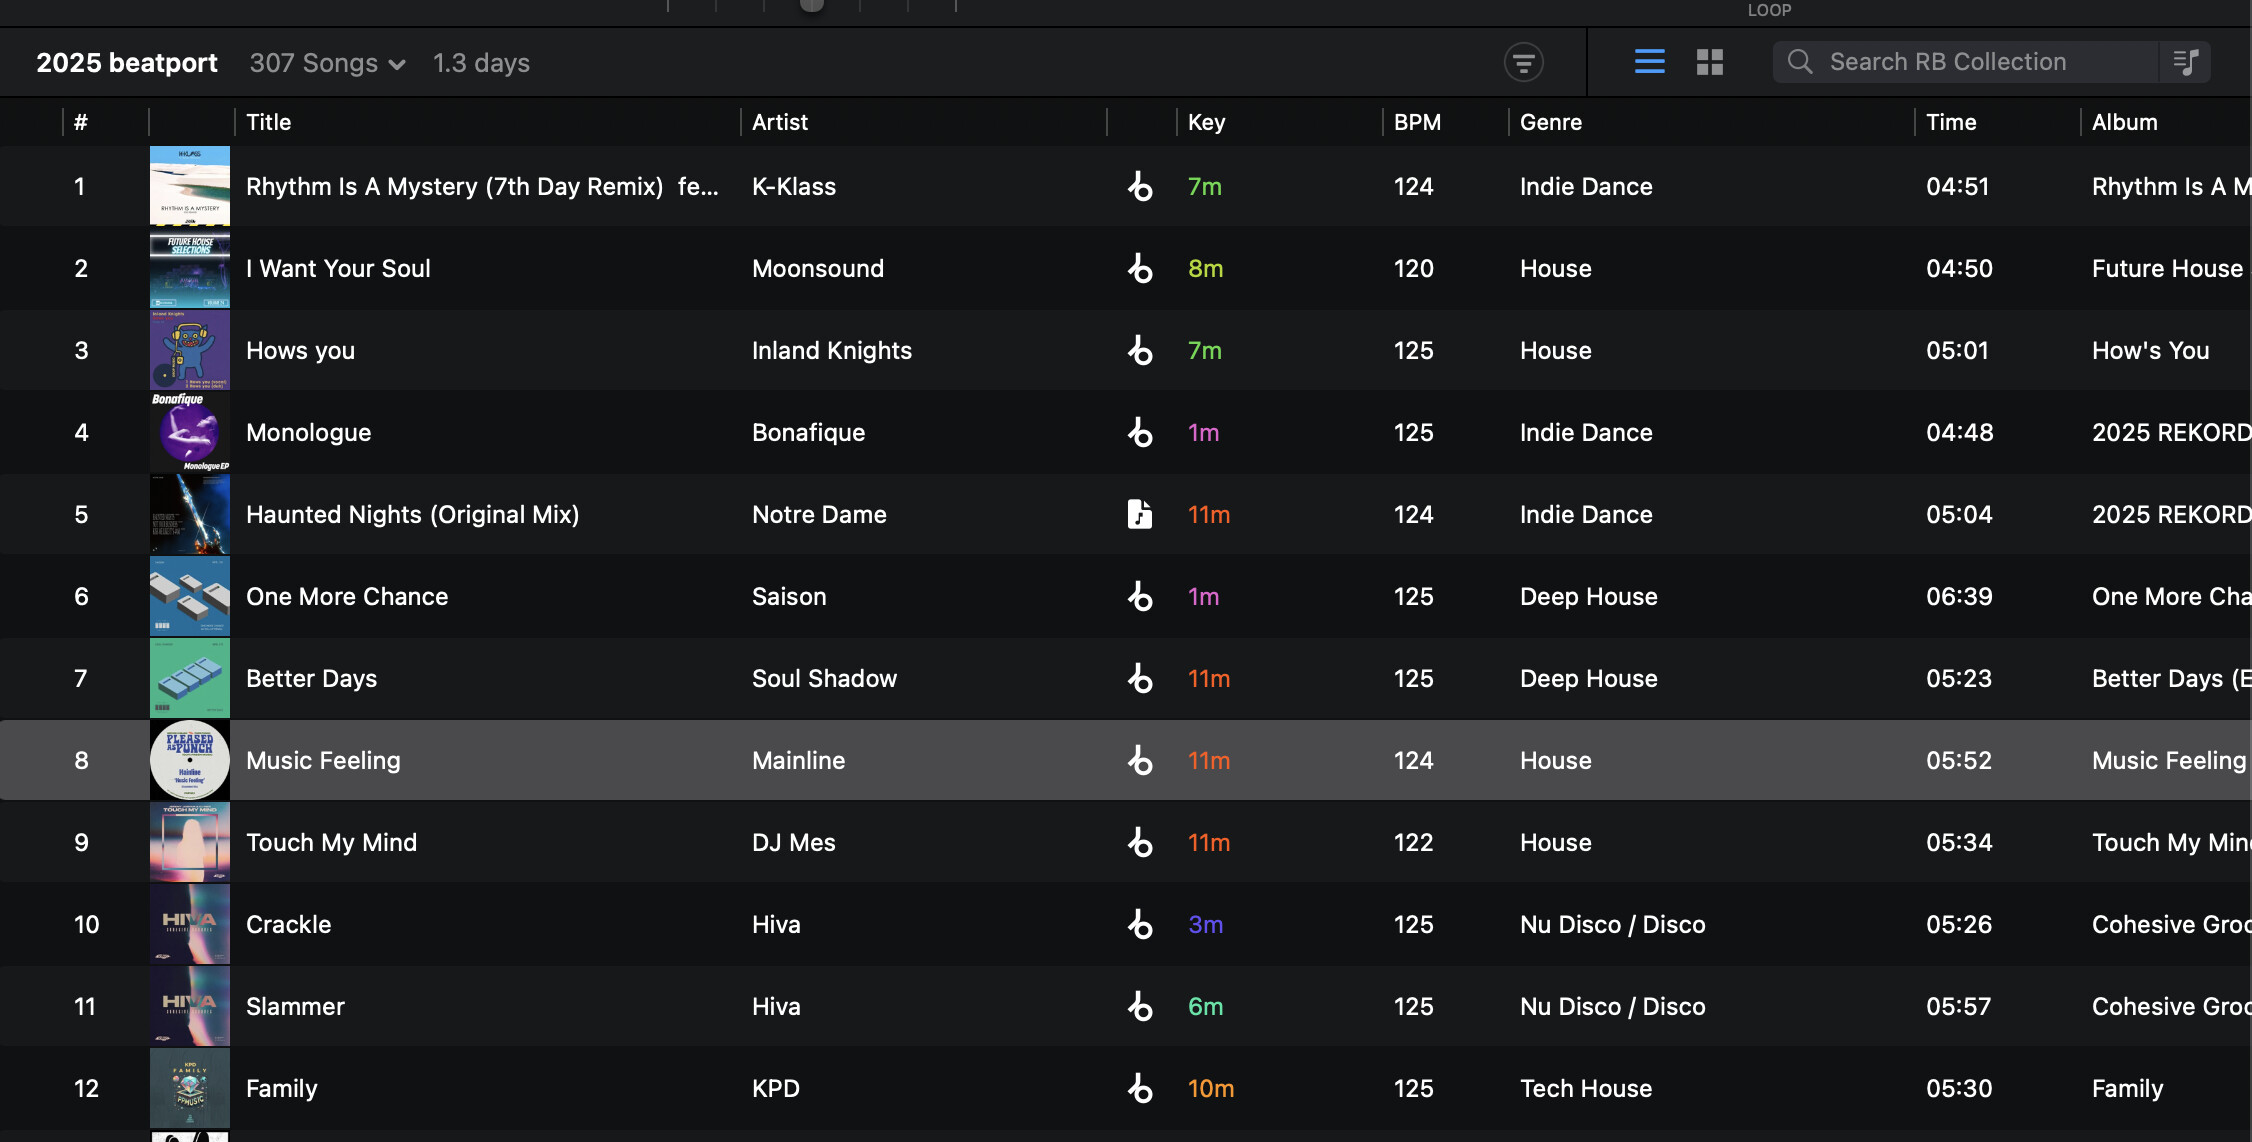Screen dimensions: 2252x1142
Task: Click file icon for Haunted Nights
Action: pos(1140,514)
